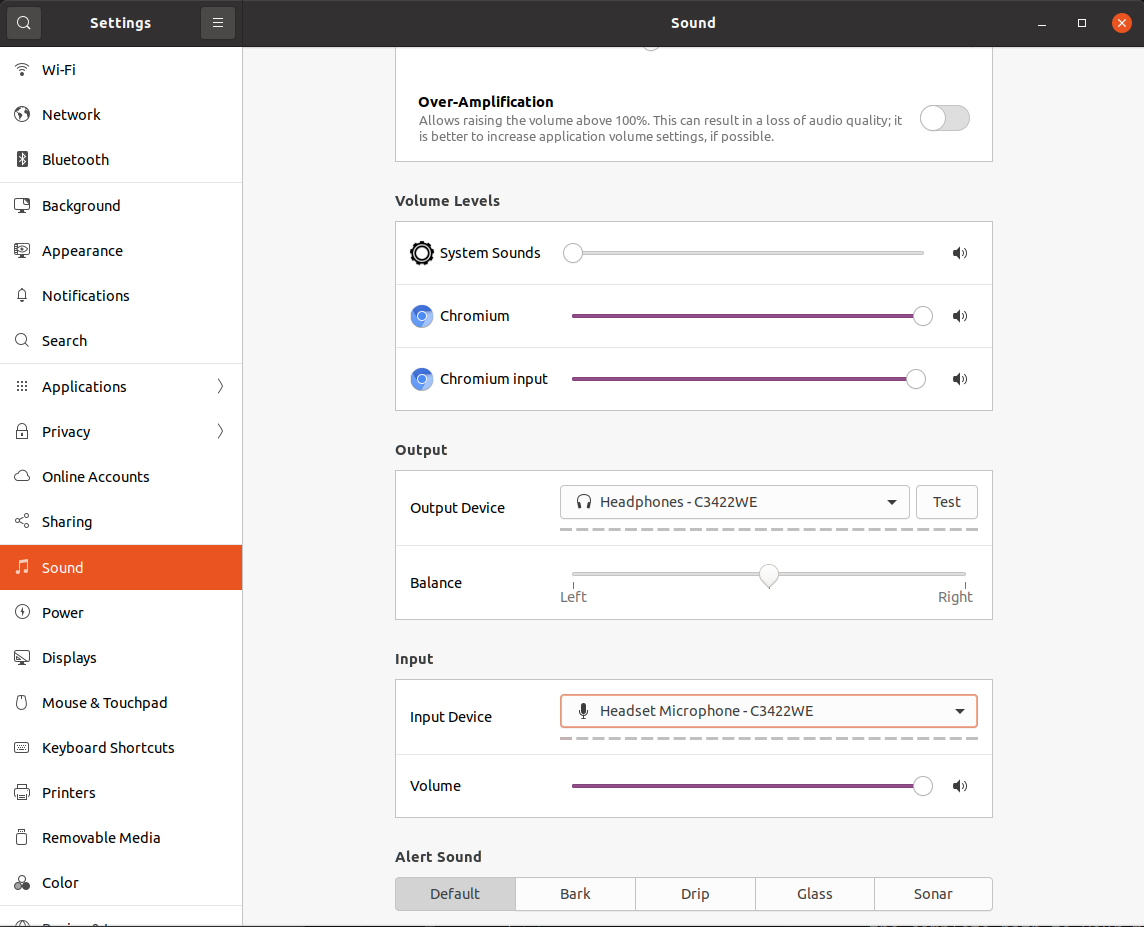The image size is (1144, 927).
Task: Click the Wi-Fi icon in sidebar
Action: tap(22, 69)
